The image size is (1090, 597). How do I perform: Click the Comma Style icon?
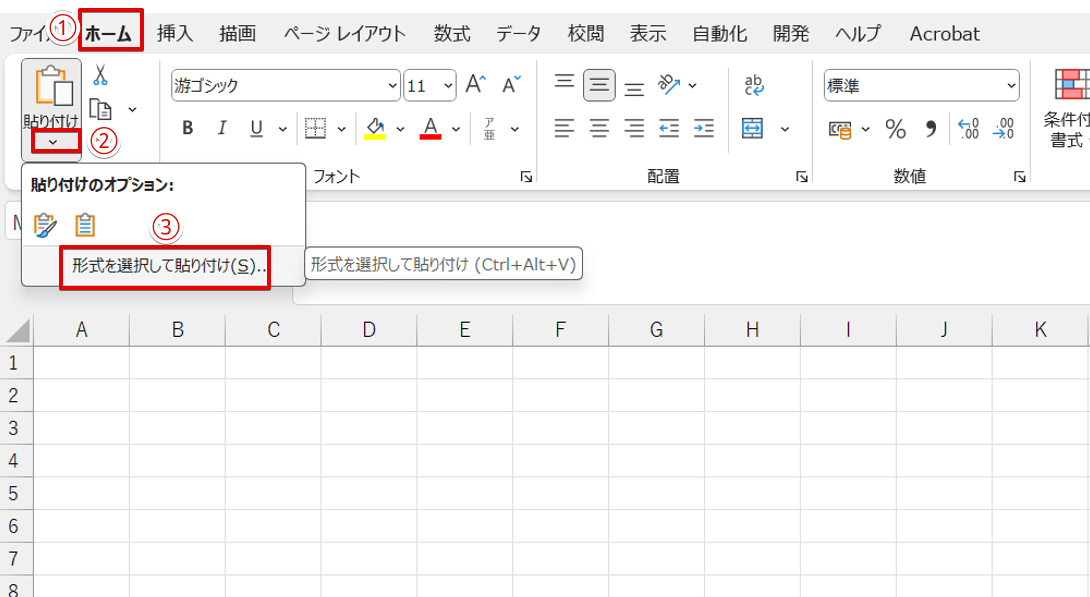[x=932, y=129]
